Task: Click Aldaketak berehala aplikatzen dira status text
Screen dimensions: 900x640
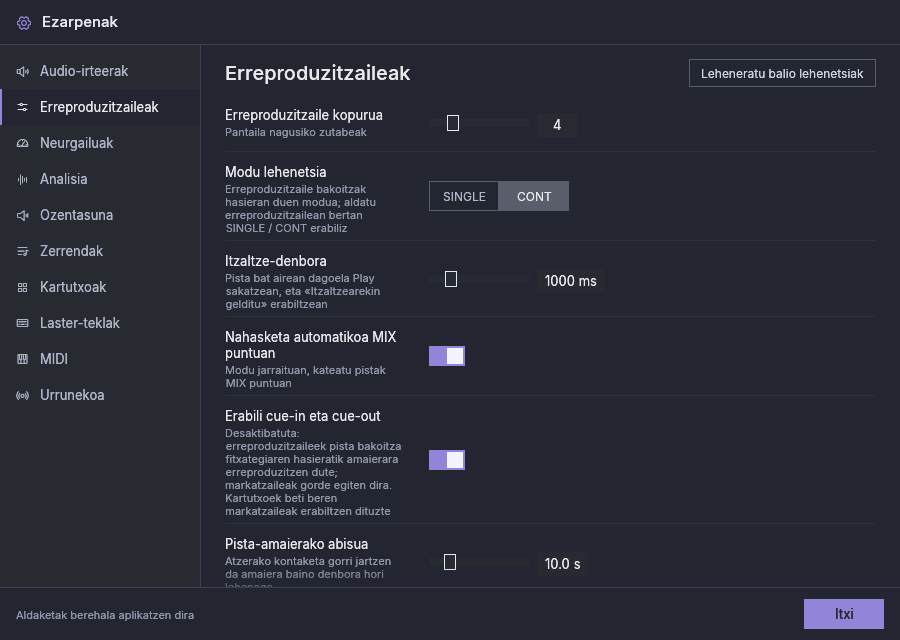Action: (105, 615)
